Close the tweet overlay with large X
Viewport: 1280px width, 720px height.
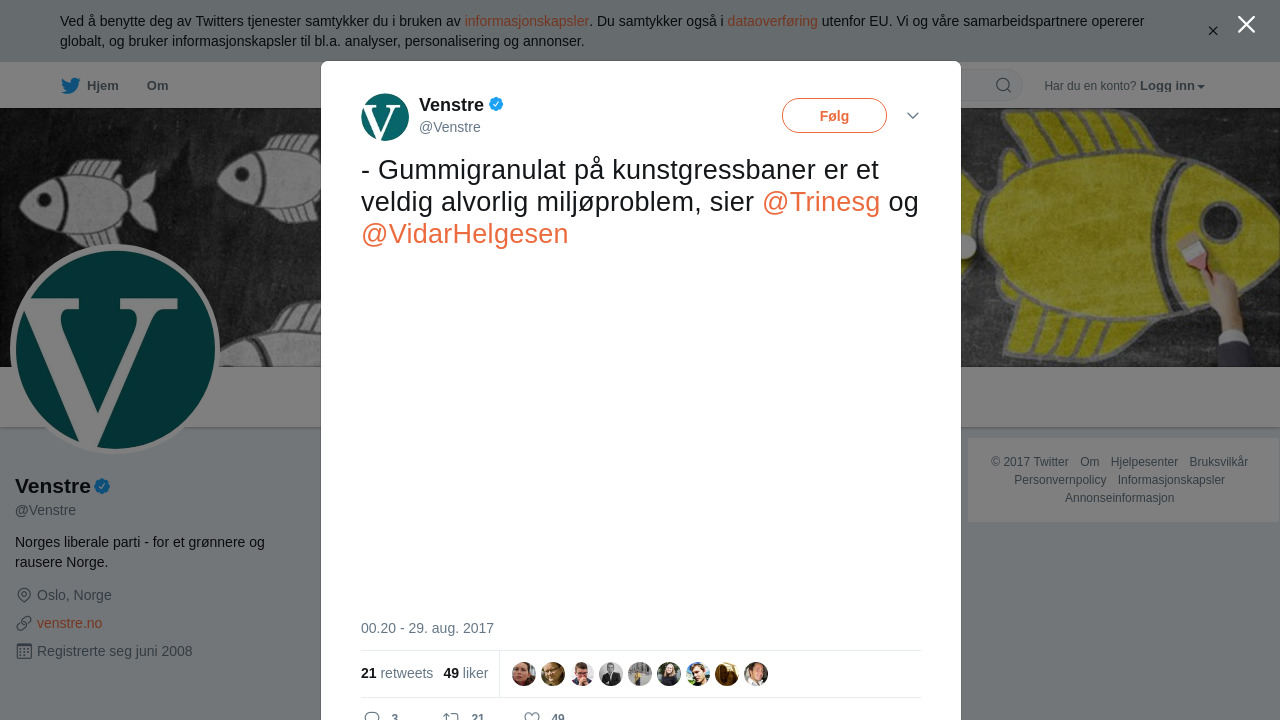tap(1246, 24)
